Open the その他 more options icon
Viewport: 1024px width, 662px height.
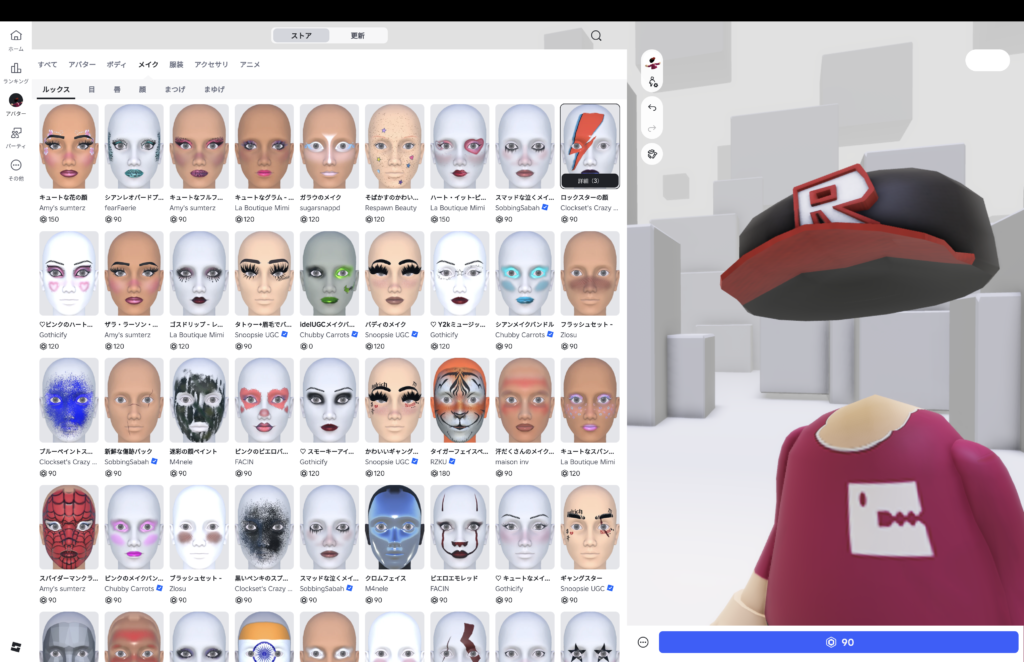[15, 166]
